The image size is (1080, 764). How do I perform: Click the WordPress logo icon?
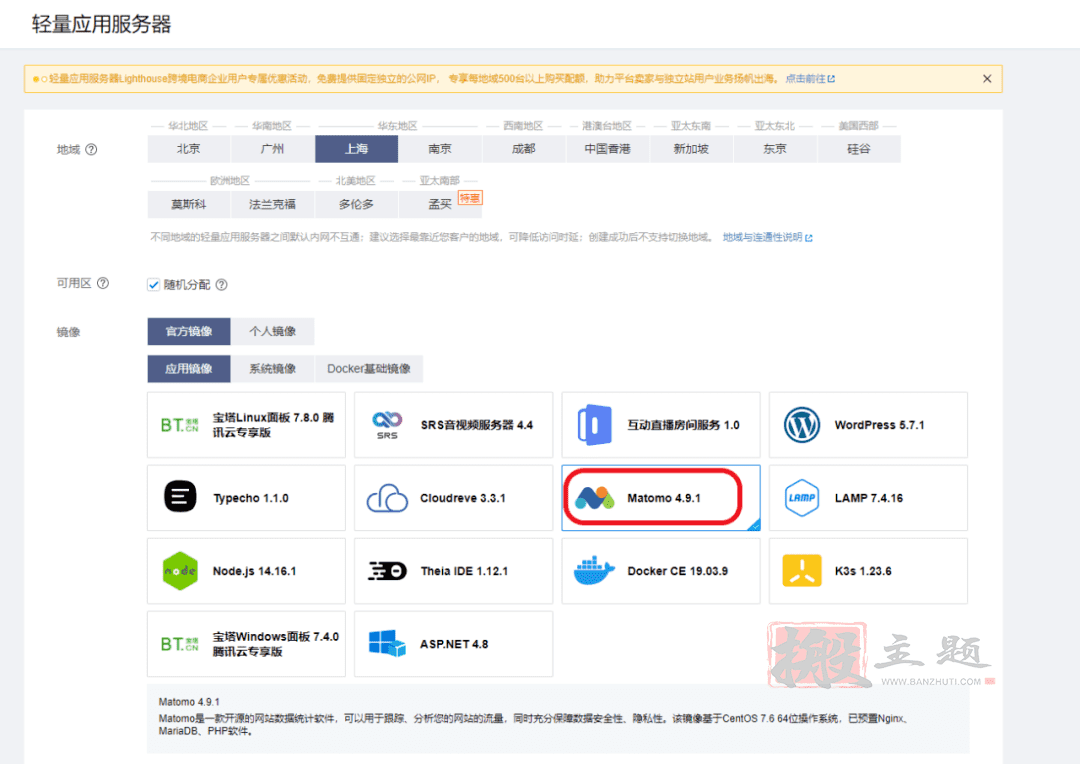click(802, 425)
